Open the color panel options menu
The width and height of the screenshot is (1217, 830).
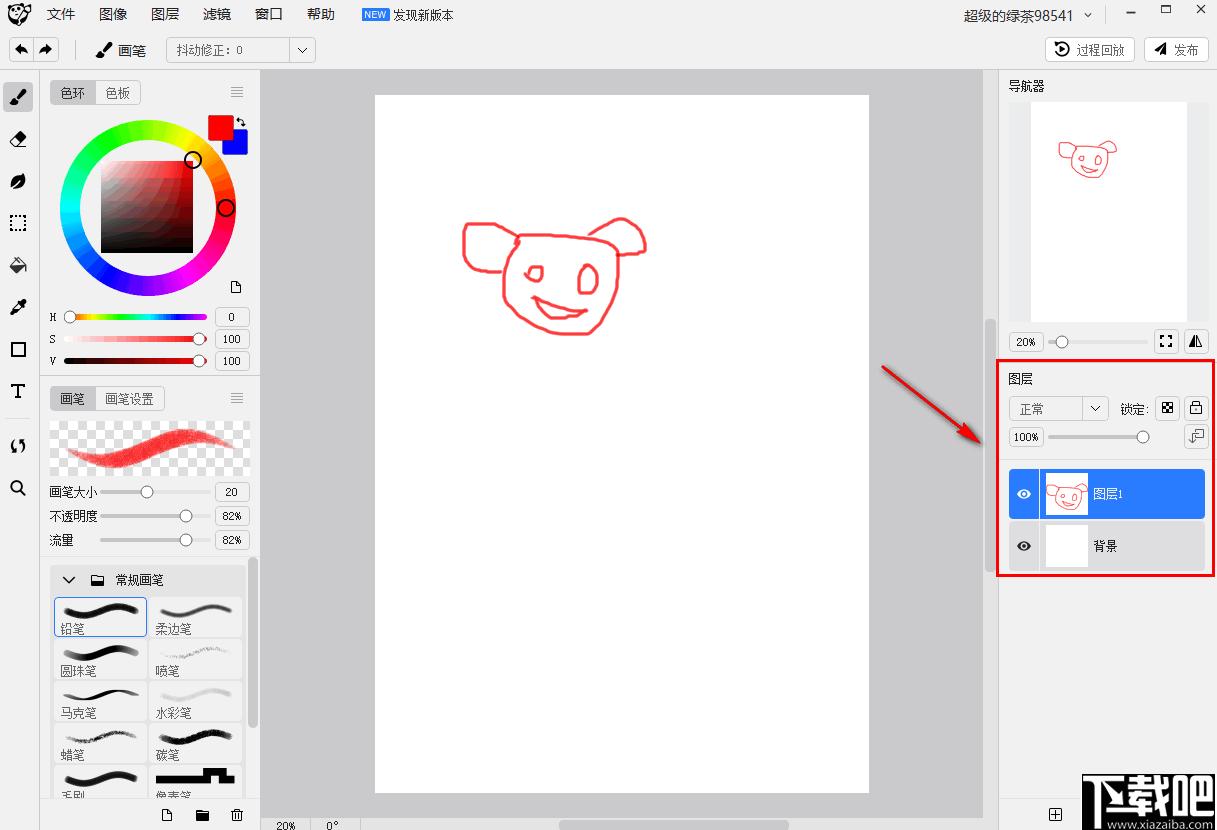pyautogui.click(x=237, y=92)
